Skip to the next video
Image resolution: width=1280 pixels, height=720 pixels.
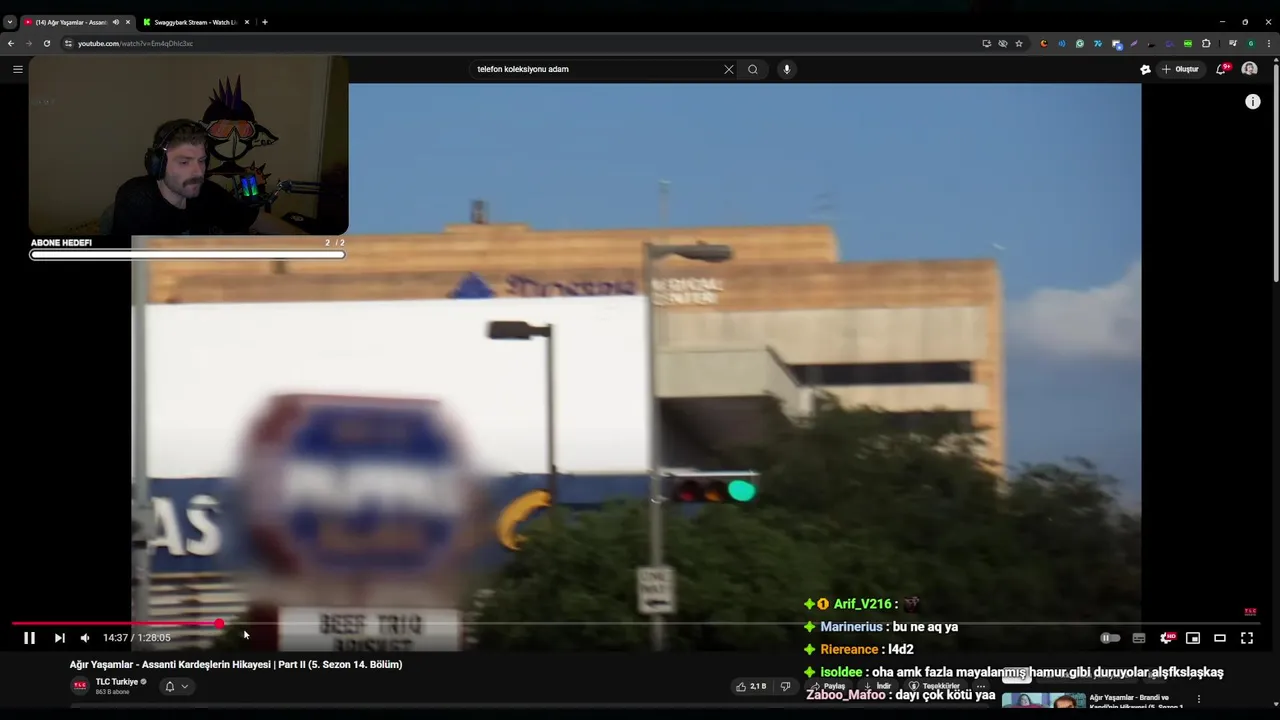tap(59, 638)
